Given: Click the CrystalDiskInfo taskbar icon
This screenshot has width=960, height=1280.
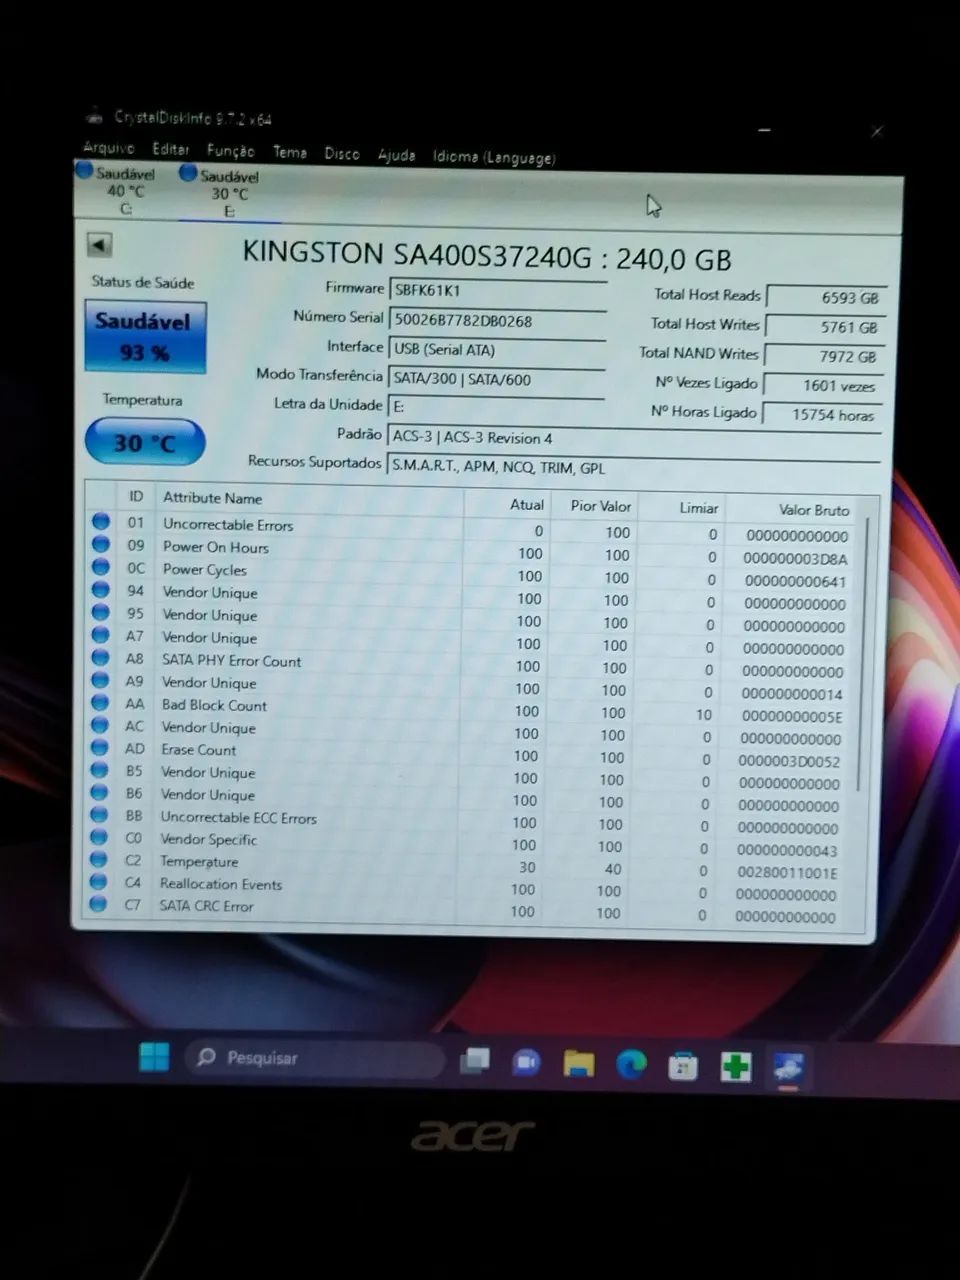Looking at the screenshot, I should click(788, 1068).
